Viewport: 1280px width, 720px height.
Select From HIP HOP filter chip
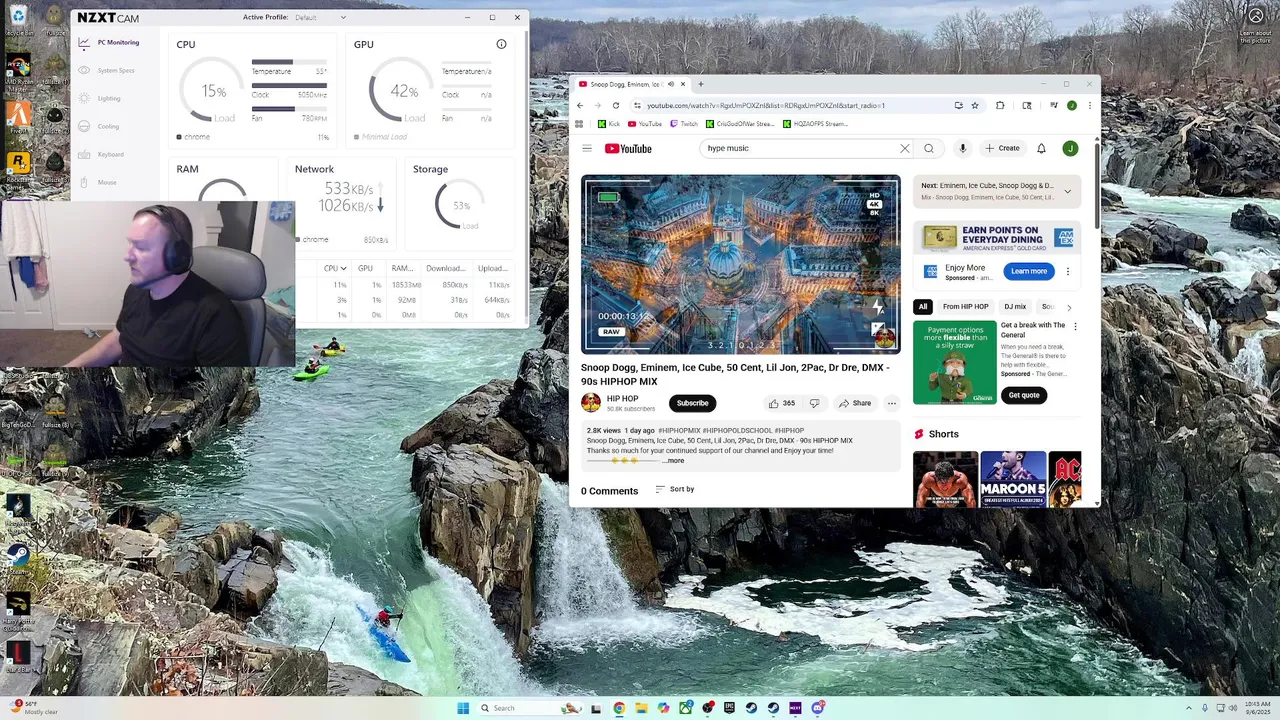click(x=965, y=307)
